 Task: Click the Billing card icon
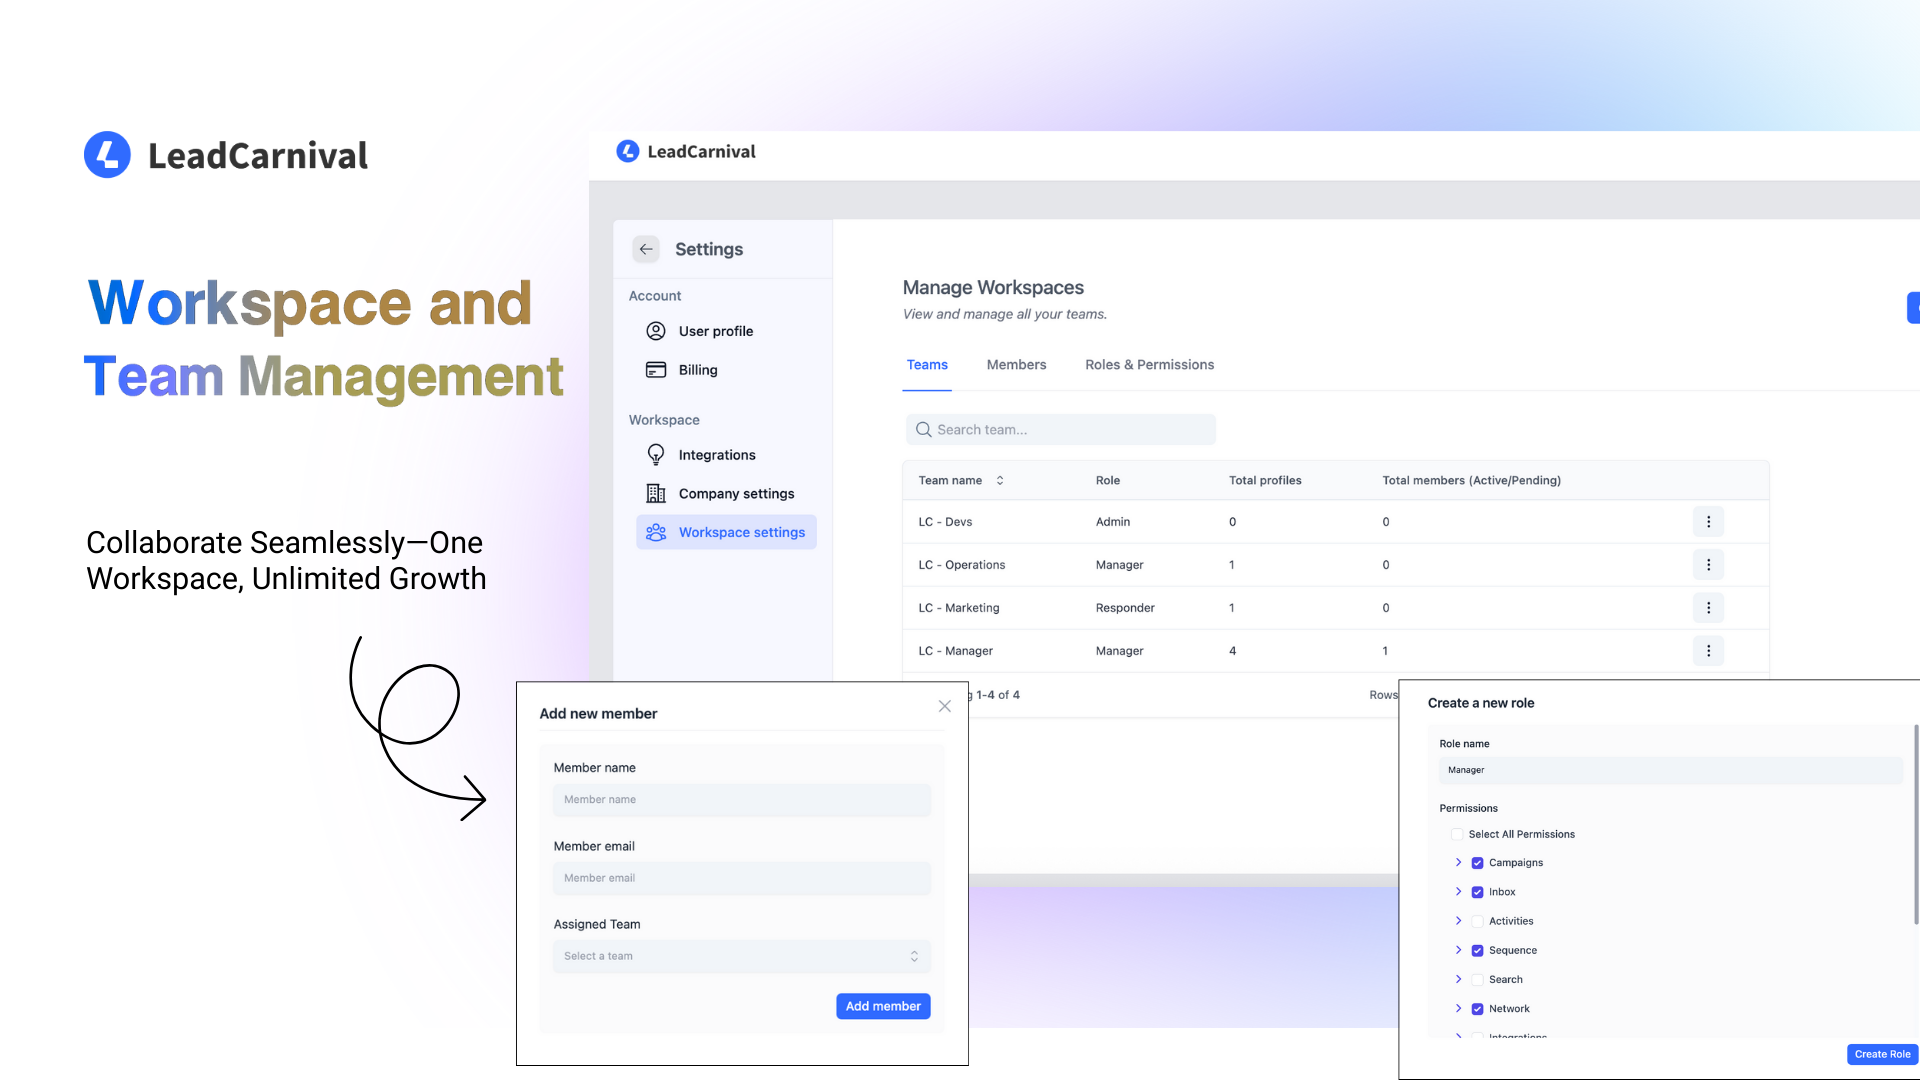656,370
